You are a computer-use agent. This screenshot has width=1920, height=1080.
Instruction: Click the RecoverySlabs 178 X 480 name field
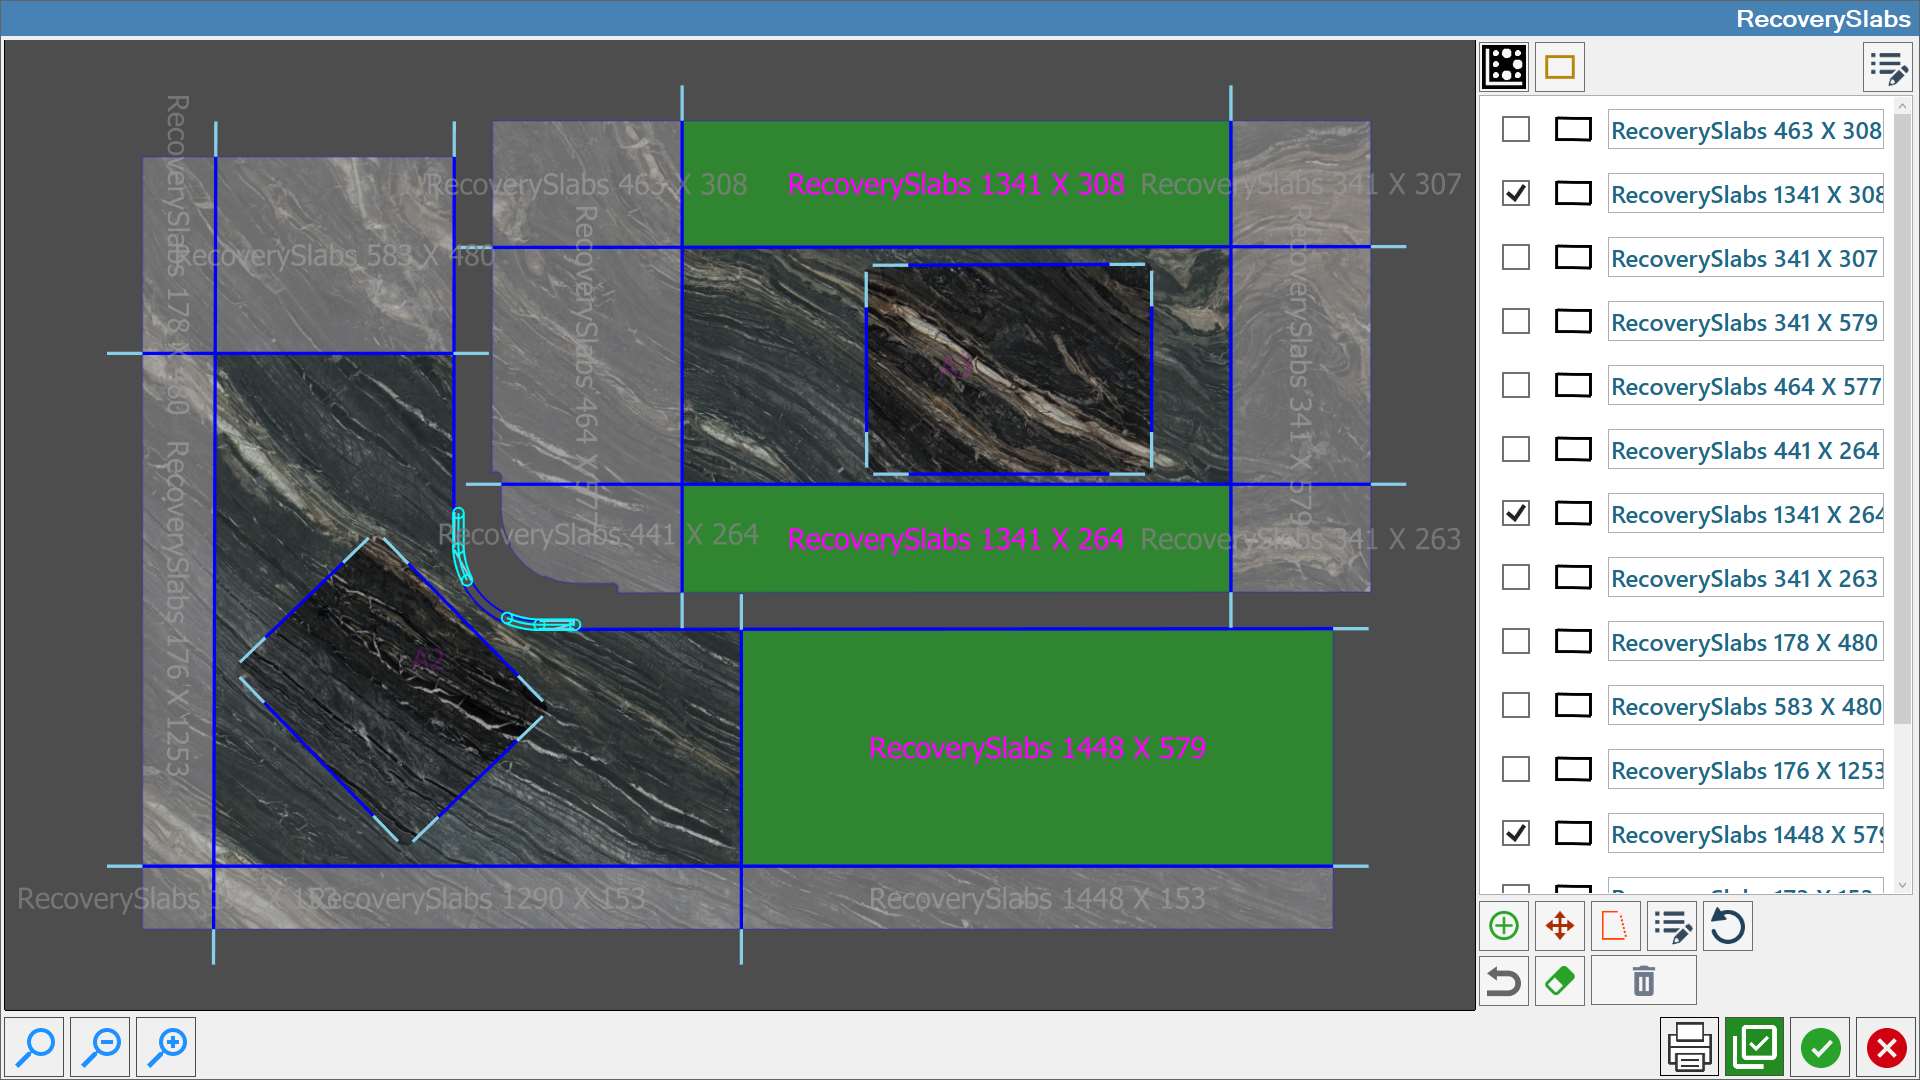point(1745,642)
